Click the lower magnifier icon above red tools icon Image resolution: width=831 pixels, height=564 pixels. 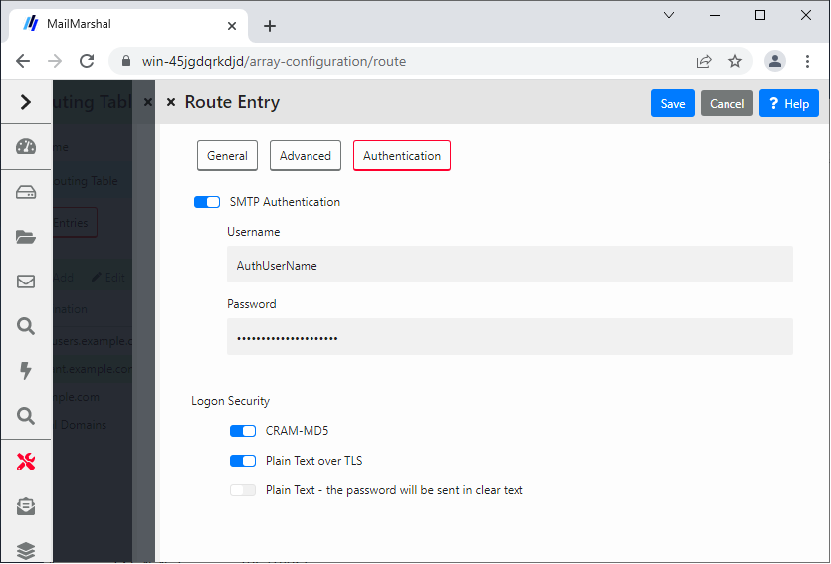click(25, 416)
